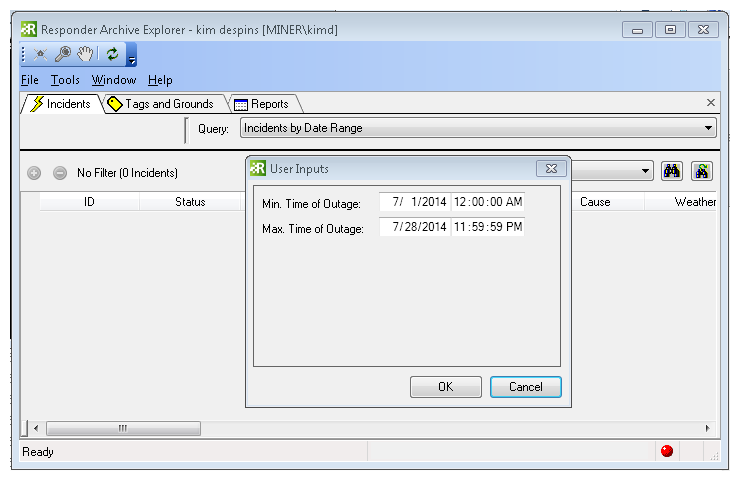Click the No Filter (0 Incidents) label
Viewport: 740px width, 481px height.
[x=127, y=173]
